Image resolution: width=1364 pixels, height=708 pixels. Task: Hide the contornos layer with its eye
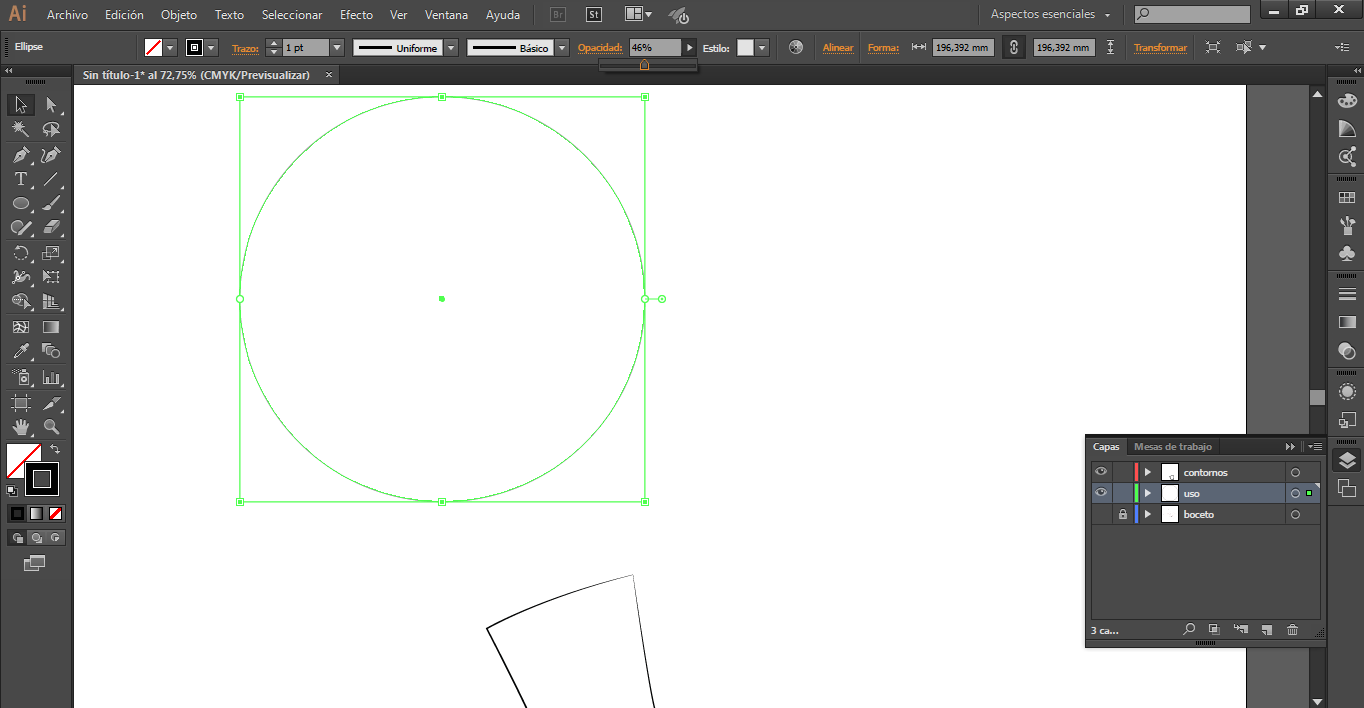pyautogui.click(x=1101, y=472)
